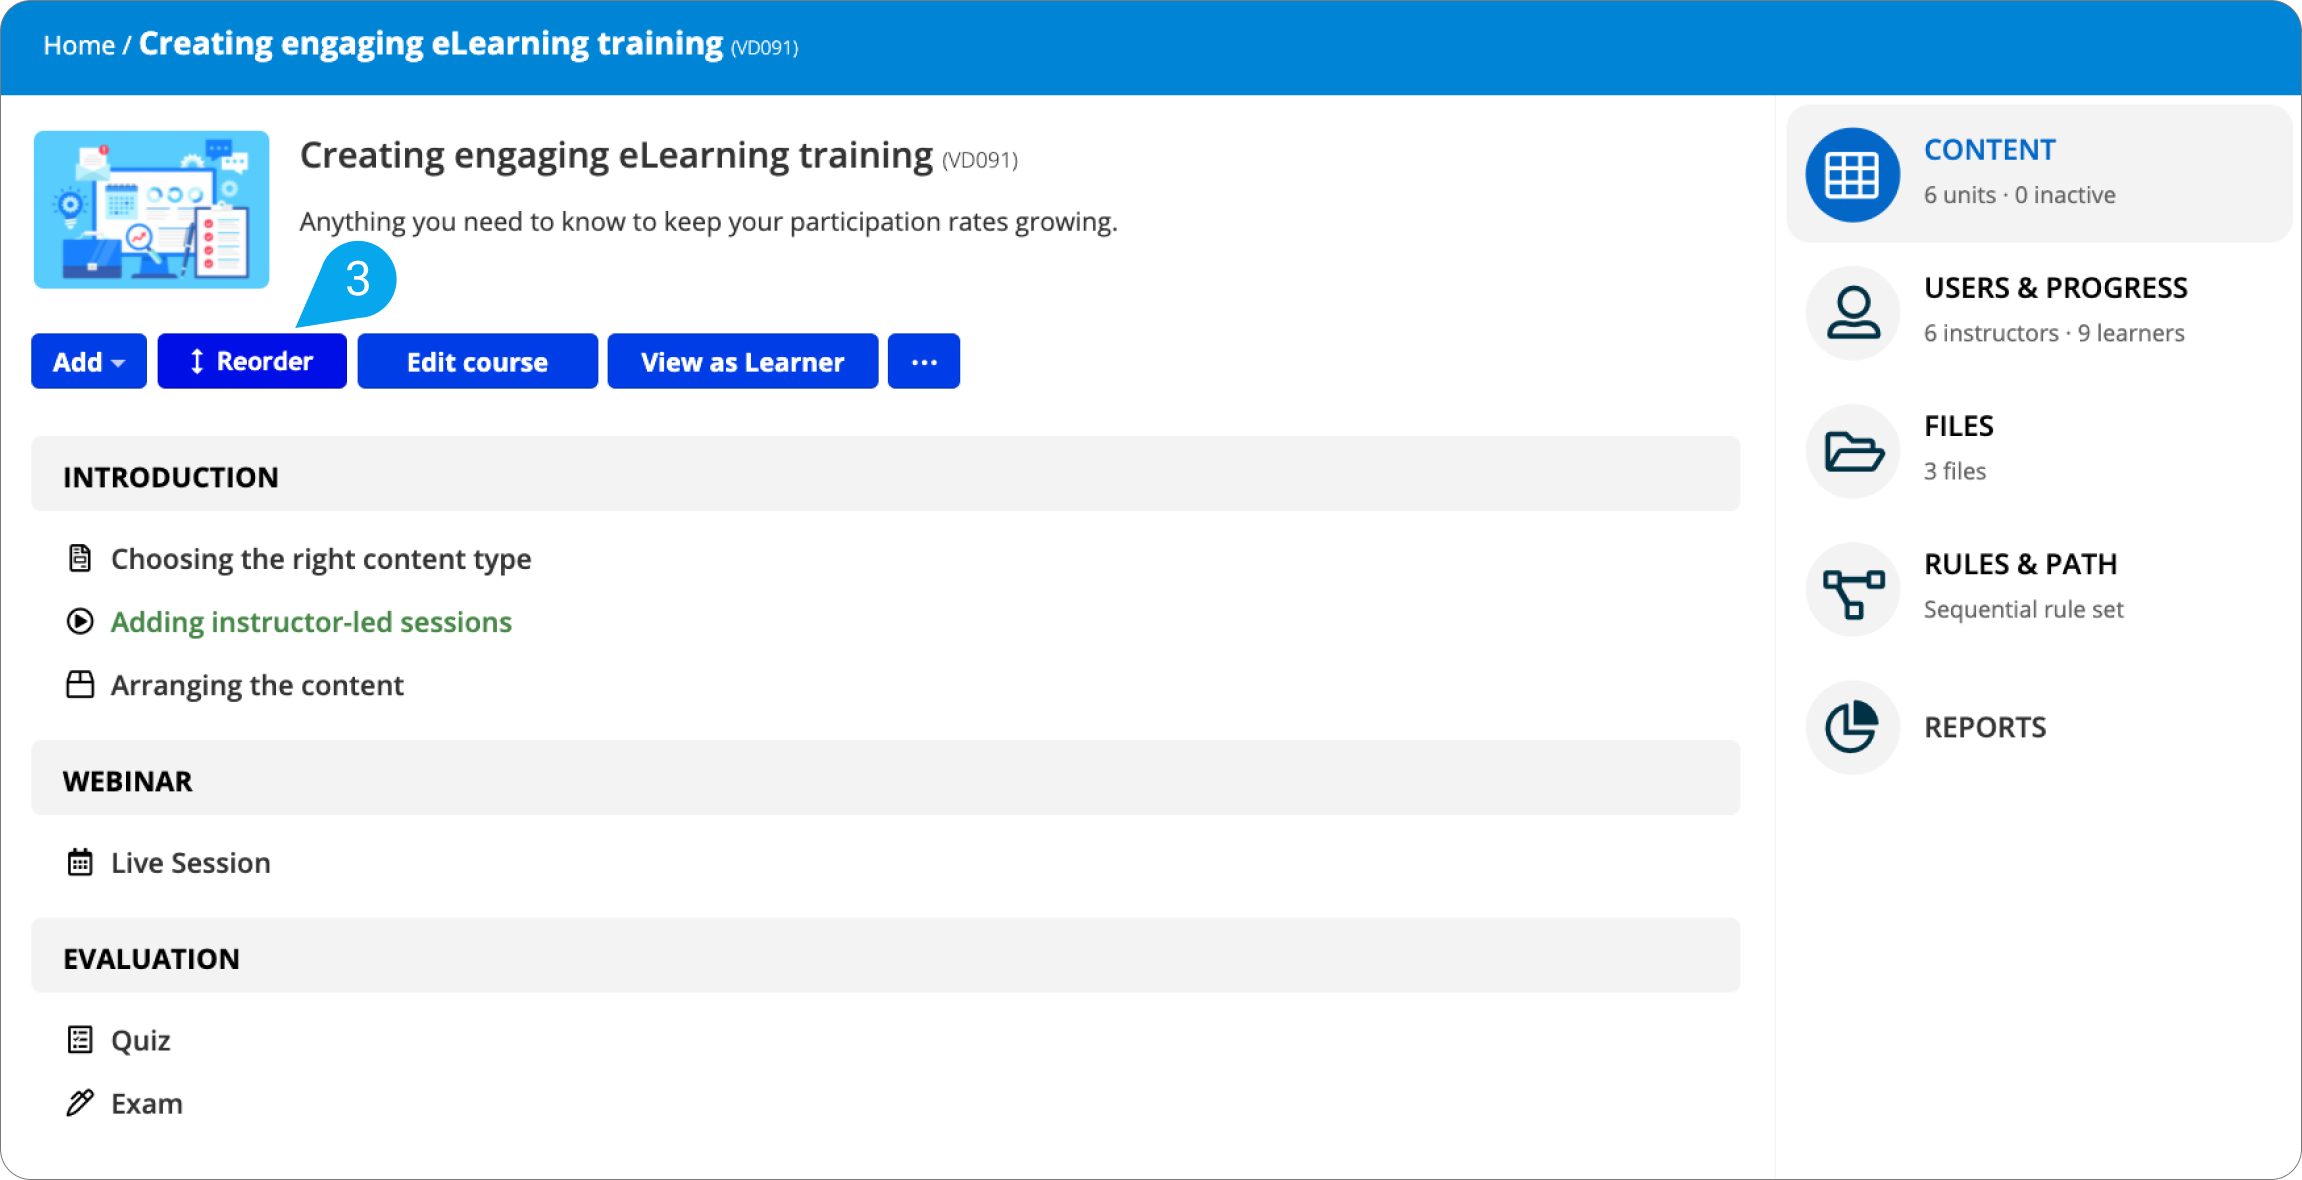Open the Files folder icon

coord(1852,451)
